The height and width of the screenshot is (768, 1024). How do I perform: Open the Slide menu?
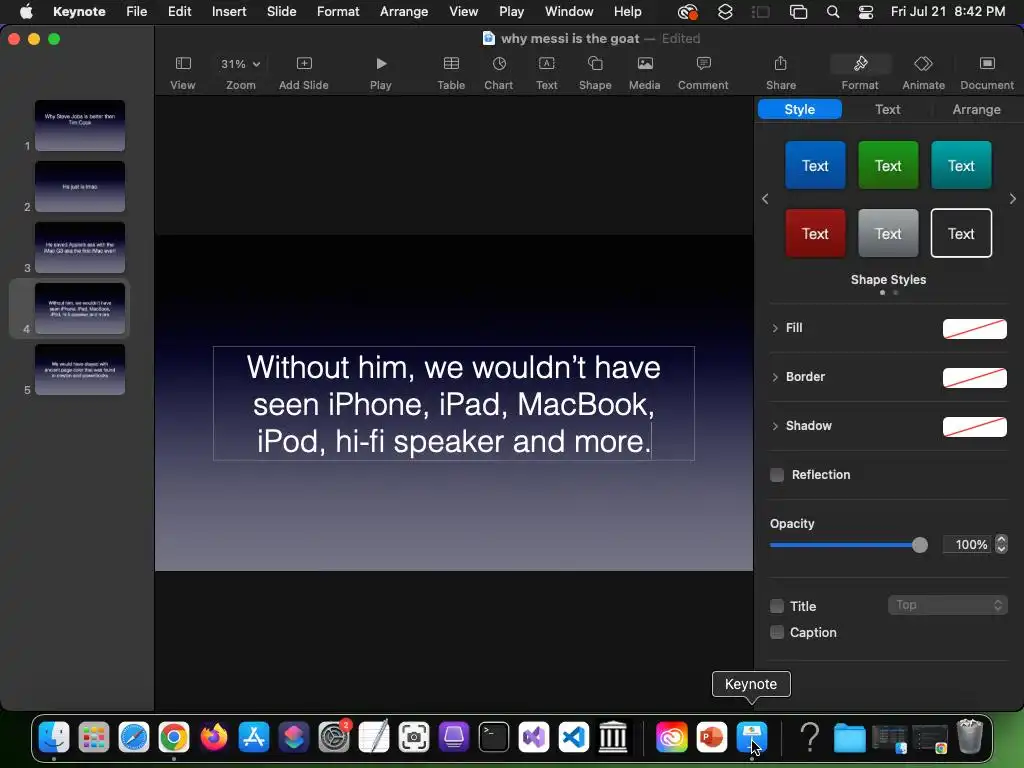click(x=281, y=12)
